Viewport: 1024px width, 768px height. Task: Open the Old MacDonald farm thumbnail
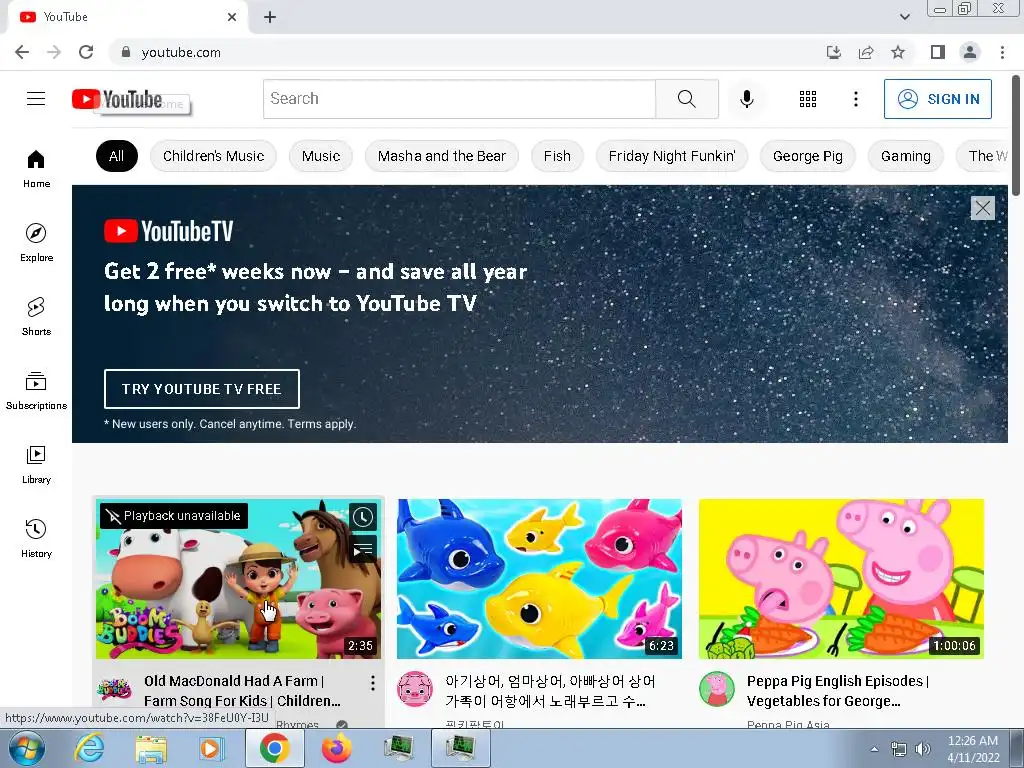238,579
